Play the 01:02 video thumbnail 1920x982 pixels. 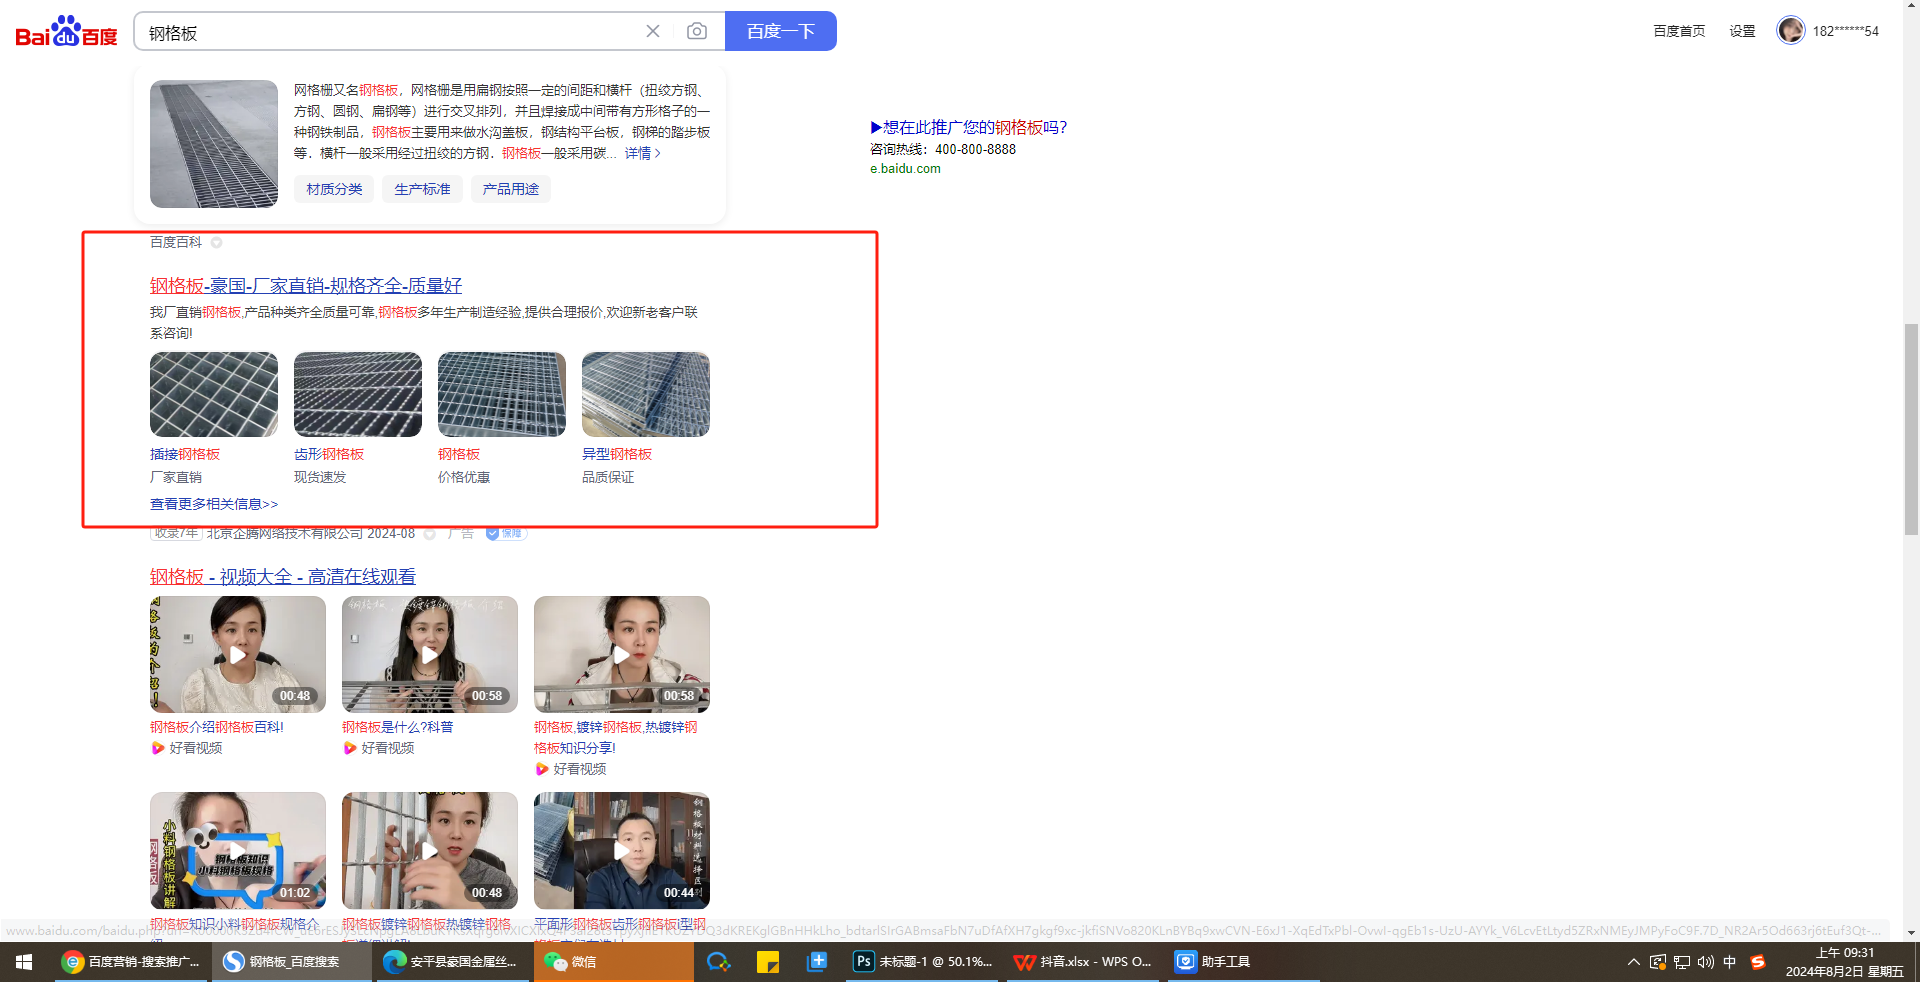coord(238,851)
